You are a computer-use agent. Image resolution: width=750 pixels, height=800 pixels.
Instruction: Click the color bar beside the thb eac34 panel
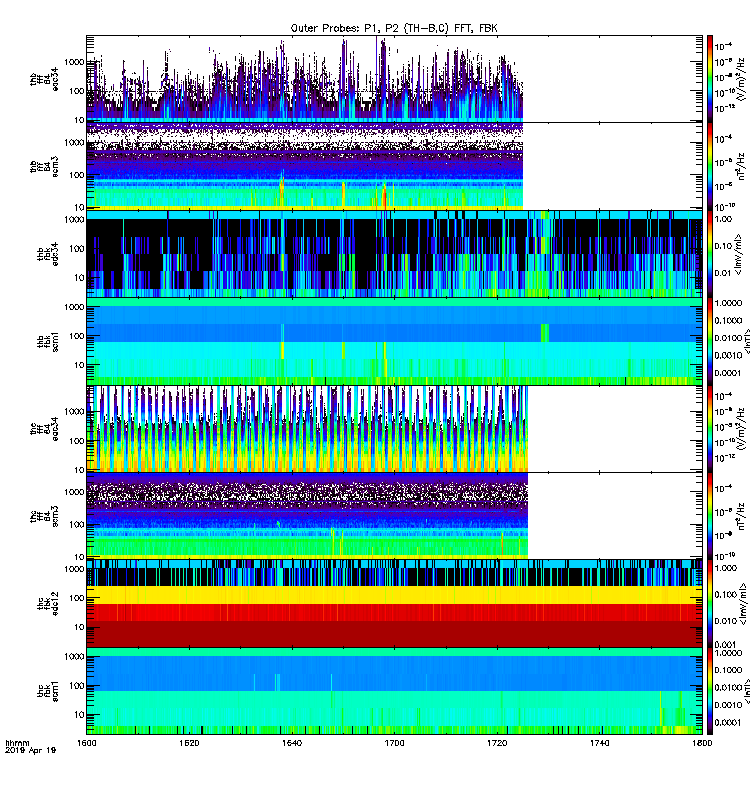(x=710, y=79)
